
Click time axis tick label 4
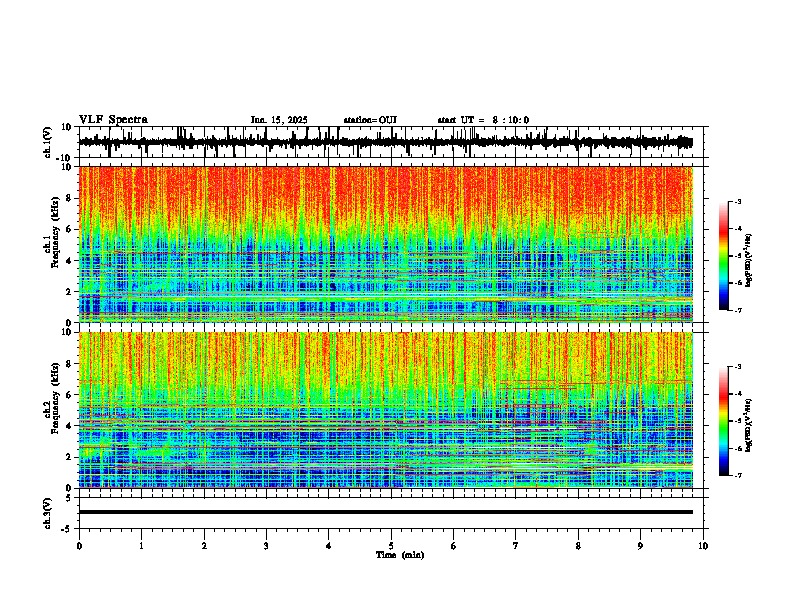[x=329, y=546]
